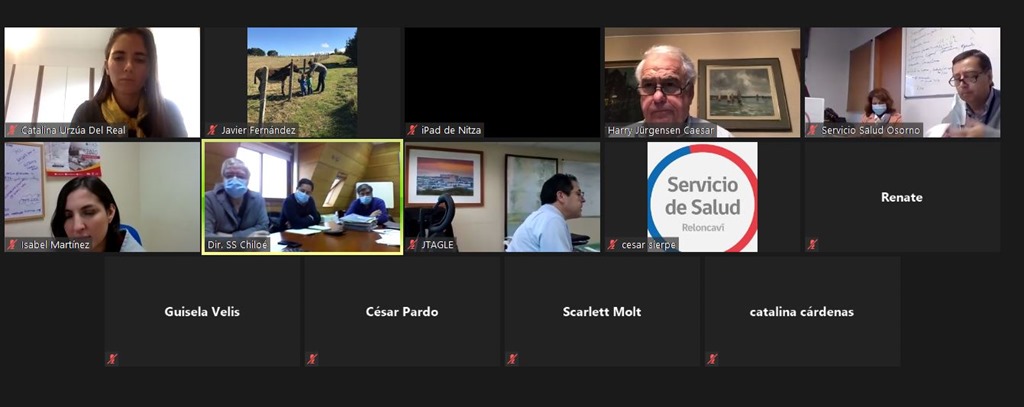
Task: Click muted mic icon in Renate tile
Action: click(x=812, y=245)
